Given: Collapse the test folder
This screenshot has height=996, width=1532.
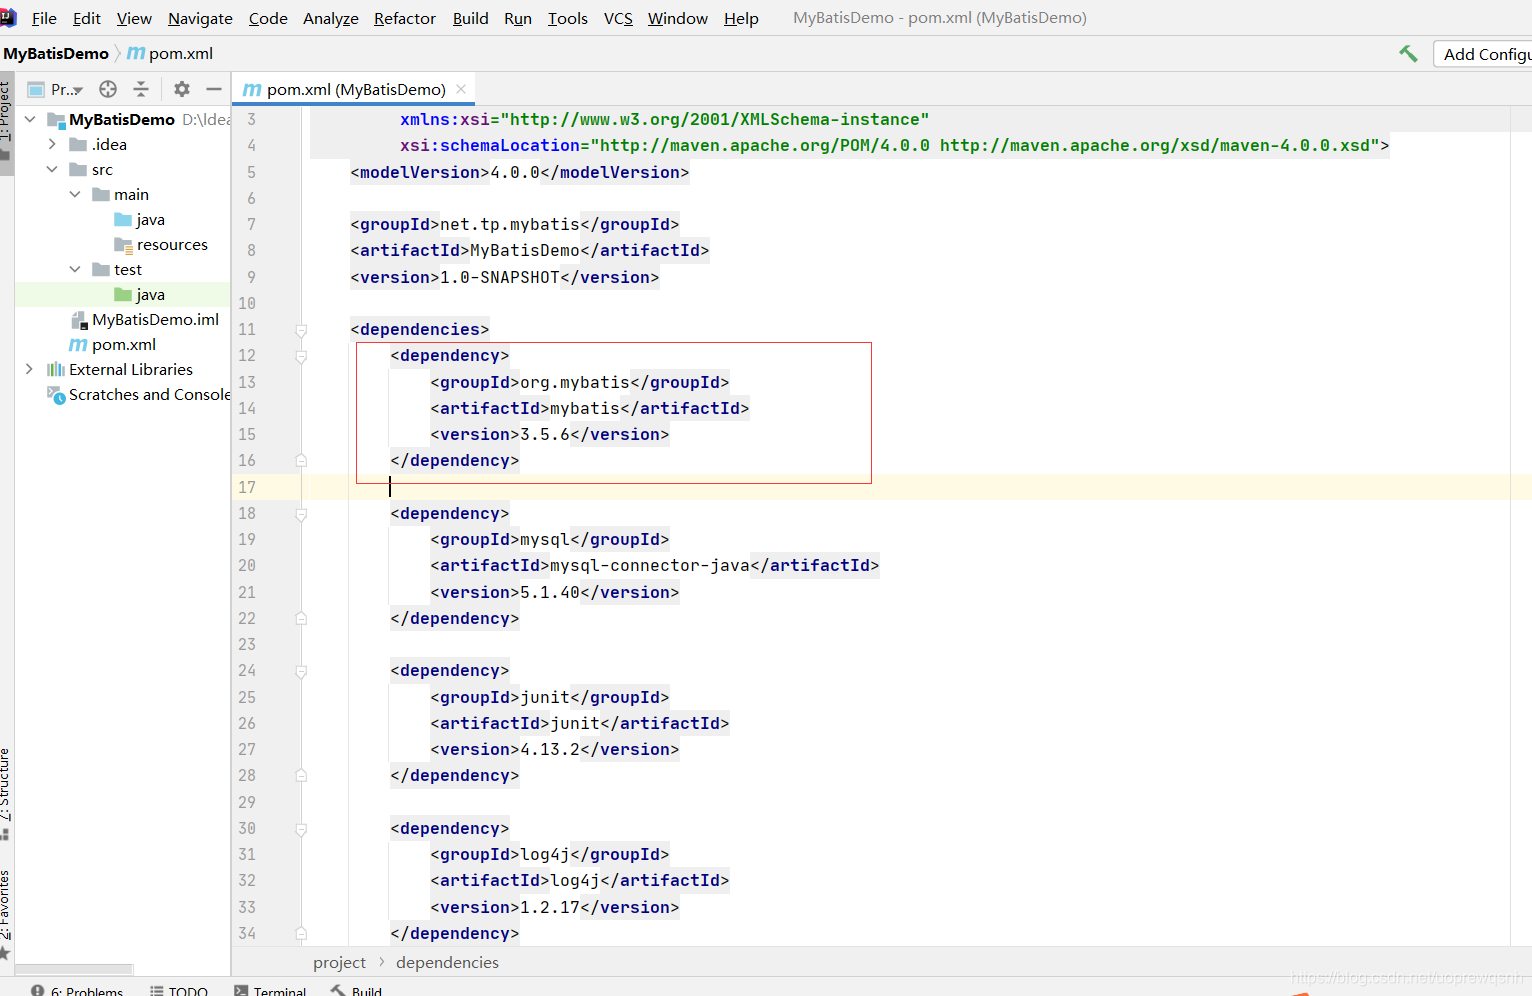Looking at the screenshot, I should point(75,269).
